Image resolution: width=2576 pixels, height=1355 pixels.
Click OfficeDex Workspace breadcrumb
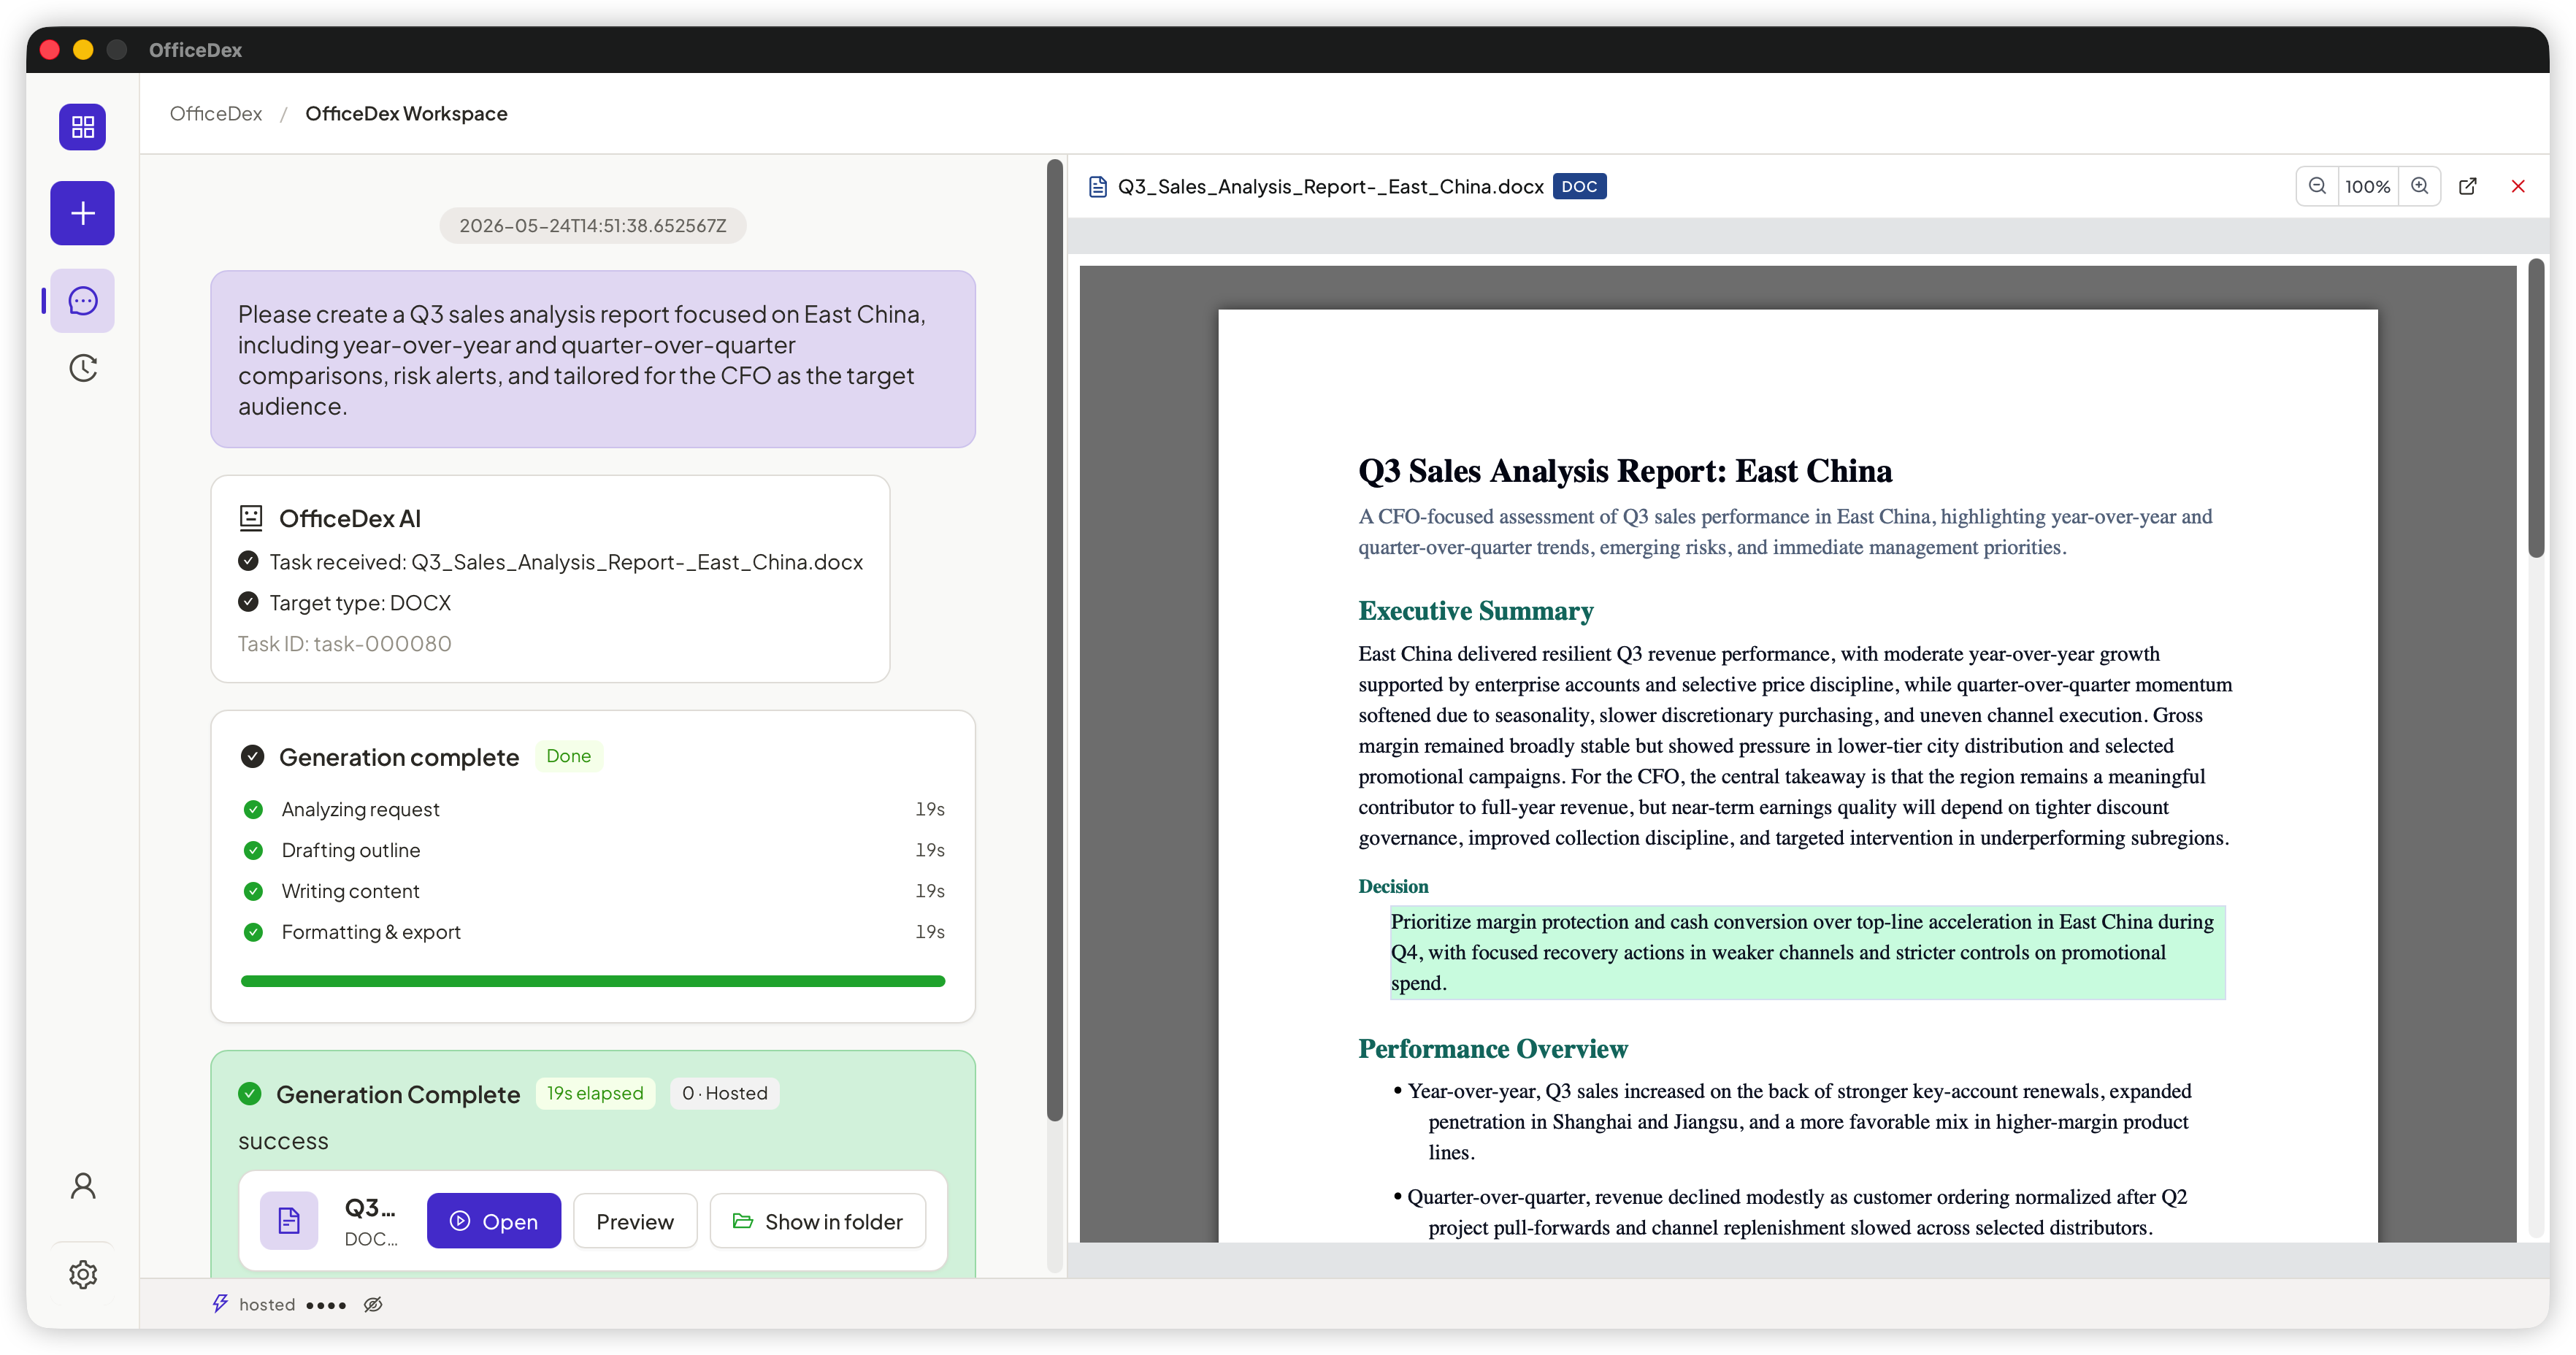tap(406, 113)
